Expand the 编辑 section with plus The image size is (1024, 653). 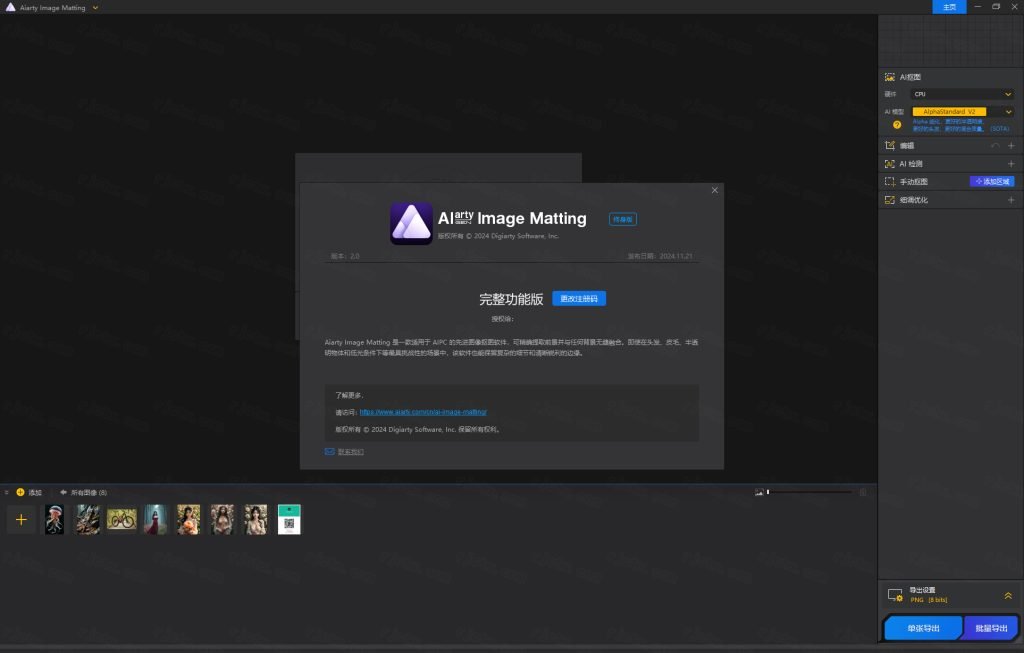1011,146
